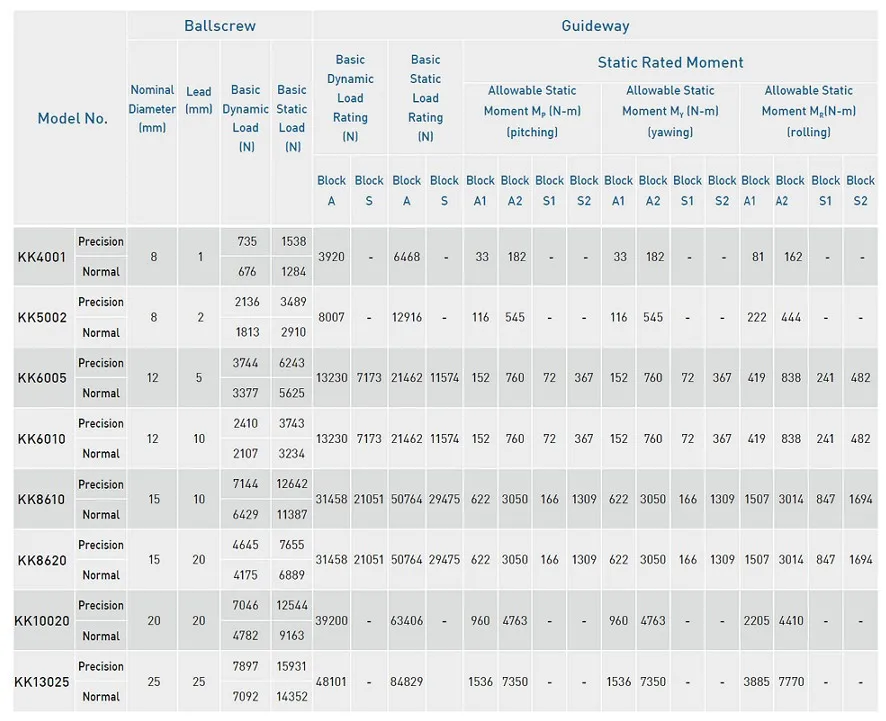Click the Lead (mm) column header
Viewport: 886px width, 721px height.
tap(199, 100)
